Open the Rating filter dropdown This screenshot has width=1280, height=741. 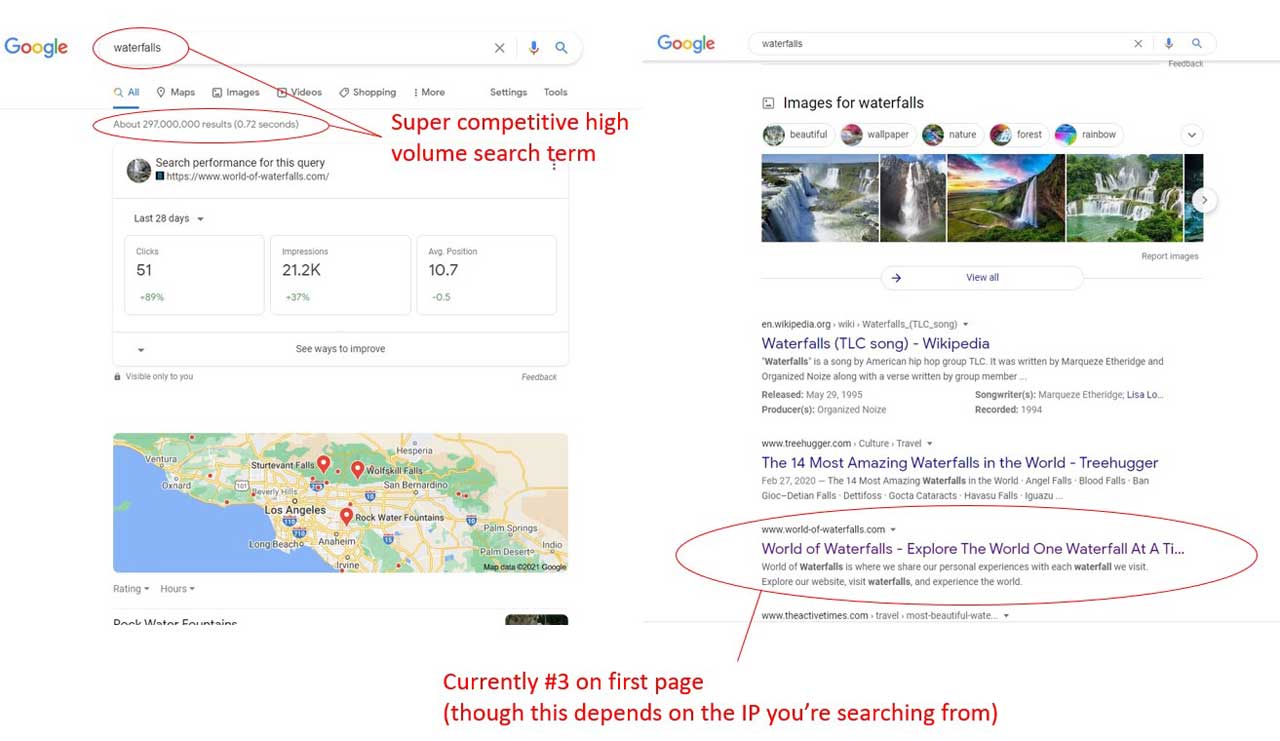pyautogui.click(x=131, y=589)
